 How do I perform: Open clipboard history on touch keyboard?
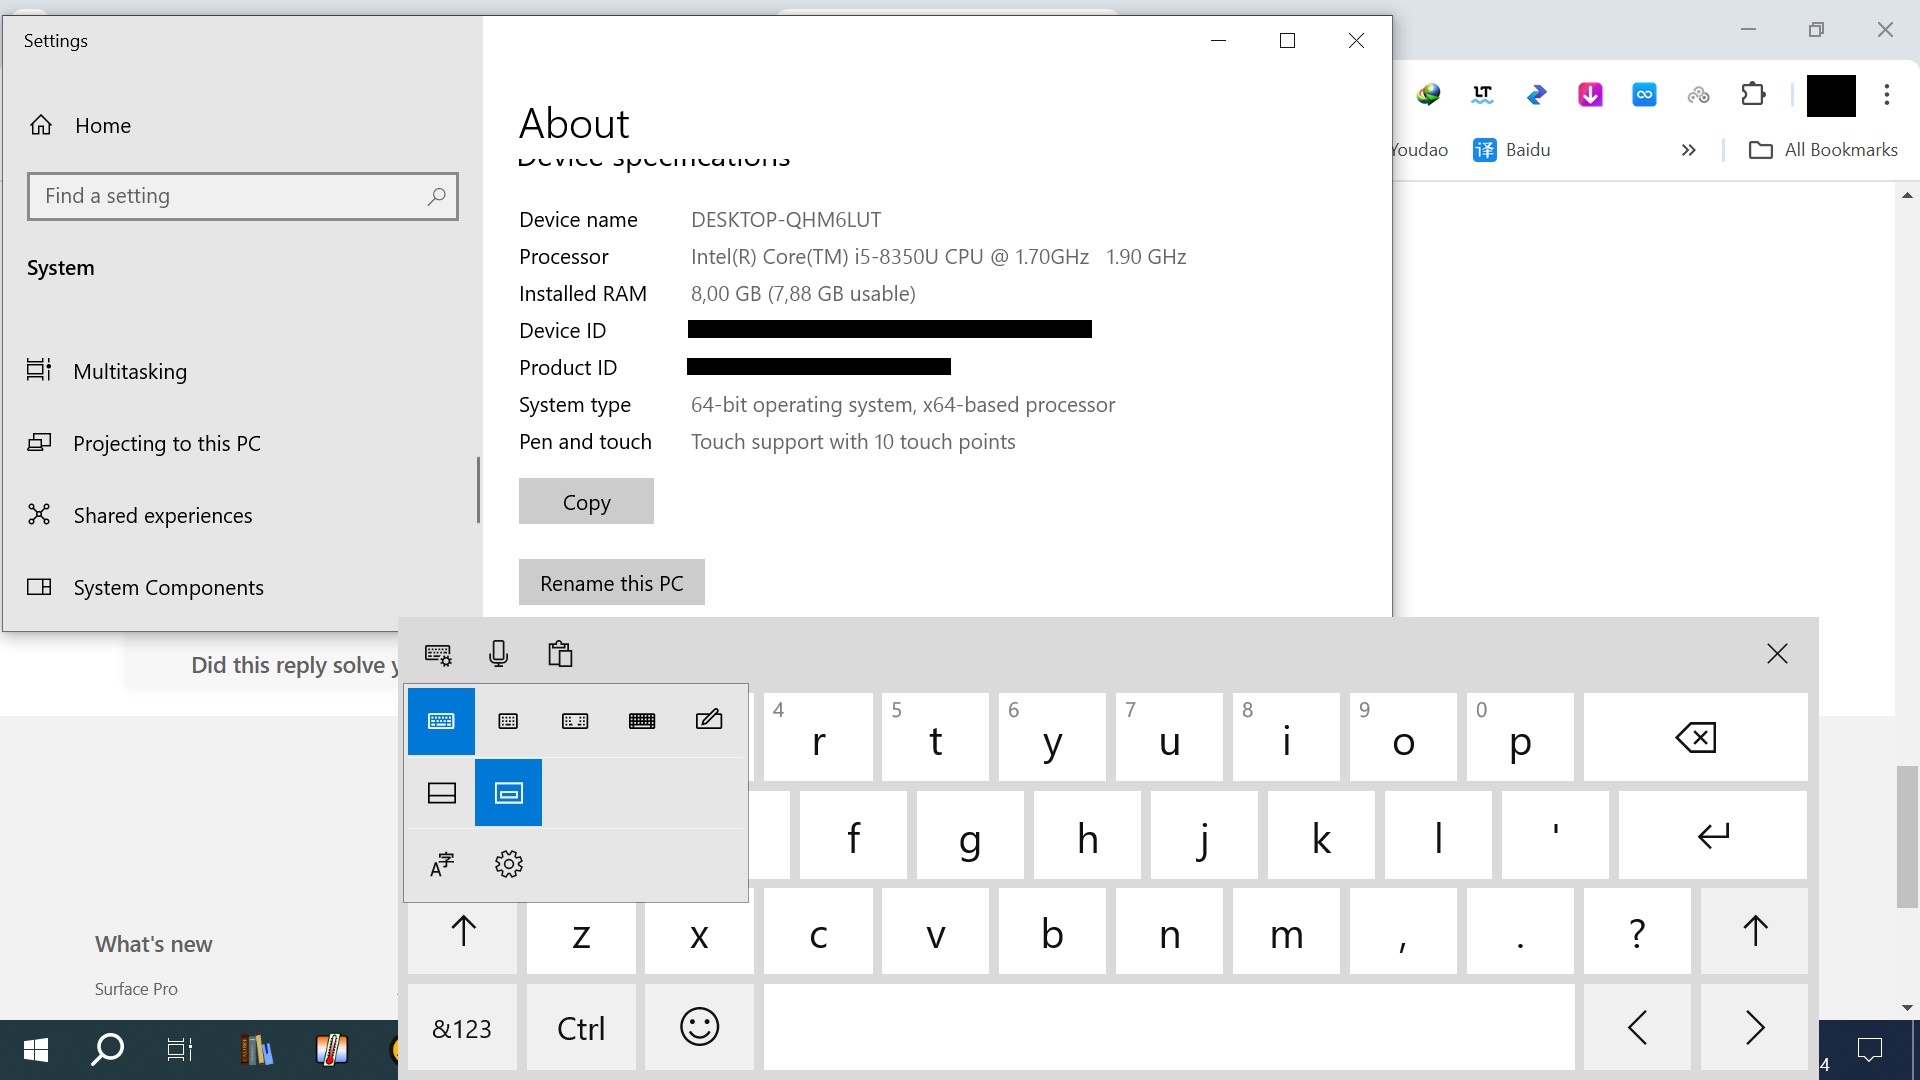point(560,654)
